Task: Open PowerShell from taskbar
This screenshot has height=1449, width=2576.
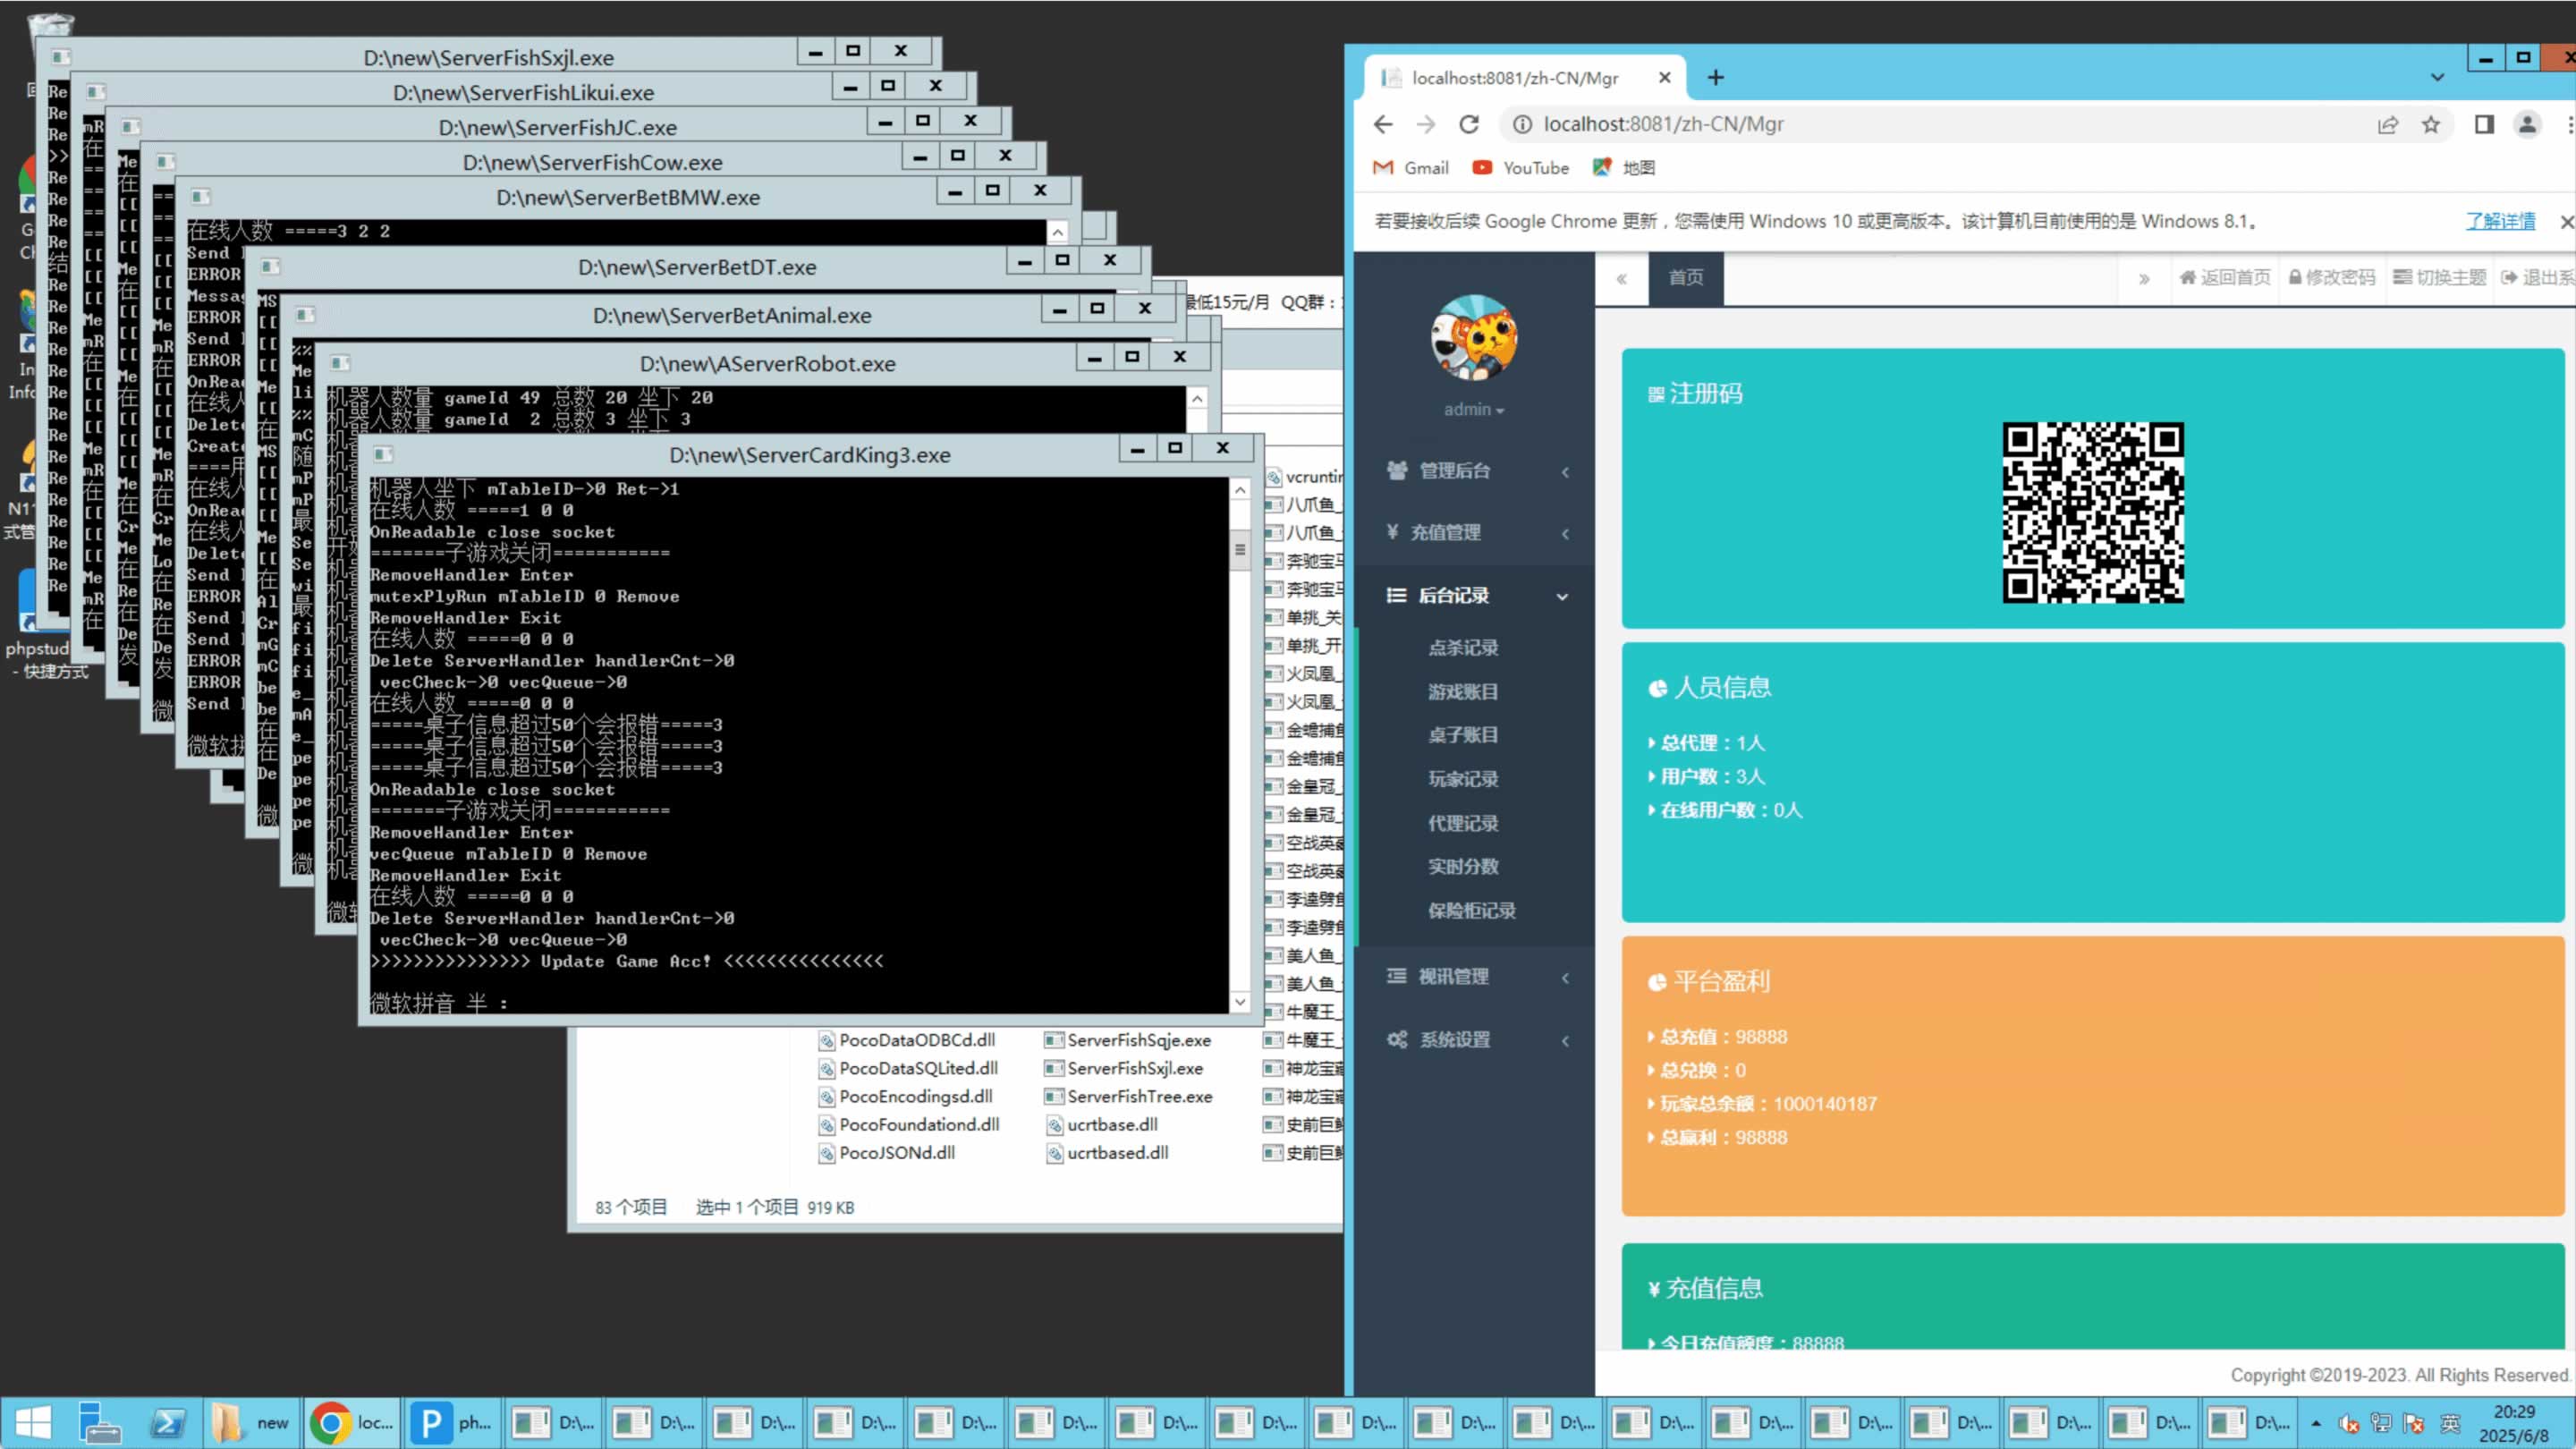Action: (x=167, y=1422)
